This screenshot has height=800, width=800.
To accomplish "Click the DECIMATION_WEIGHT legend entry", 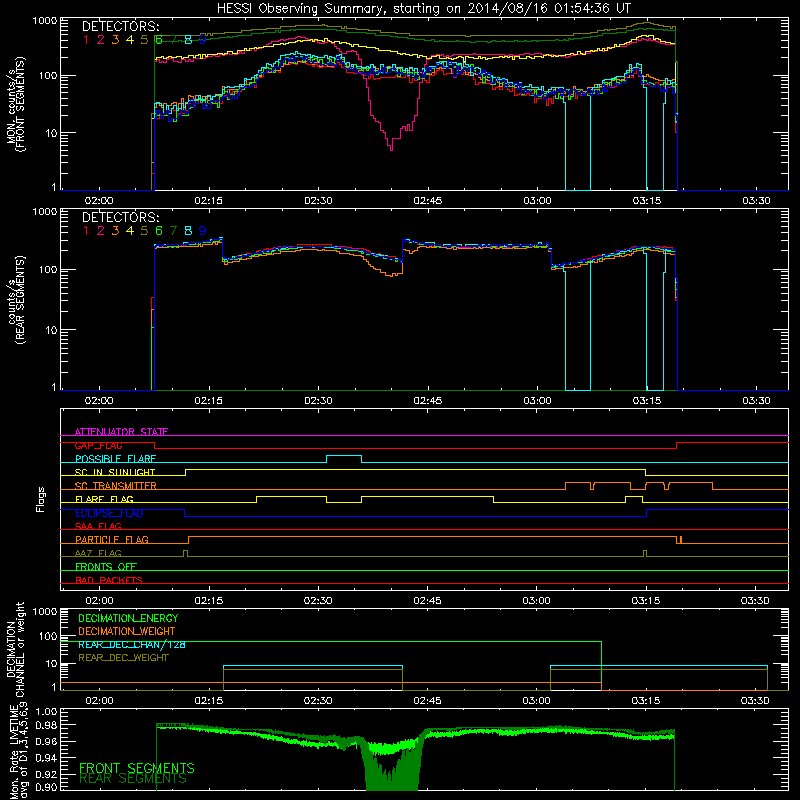I will [x=127, y=631].
